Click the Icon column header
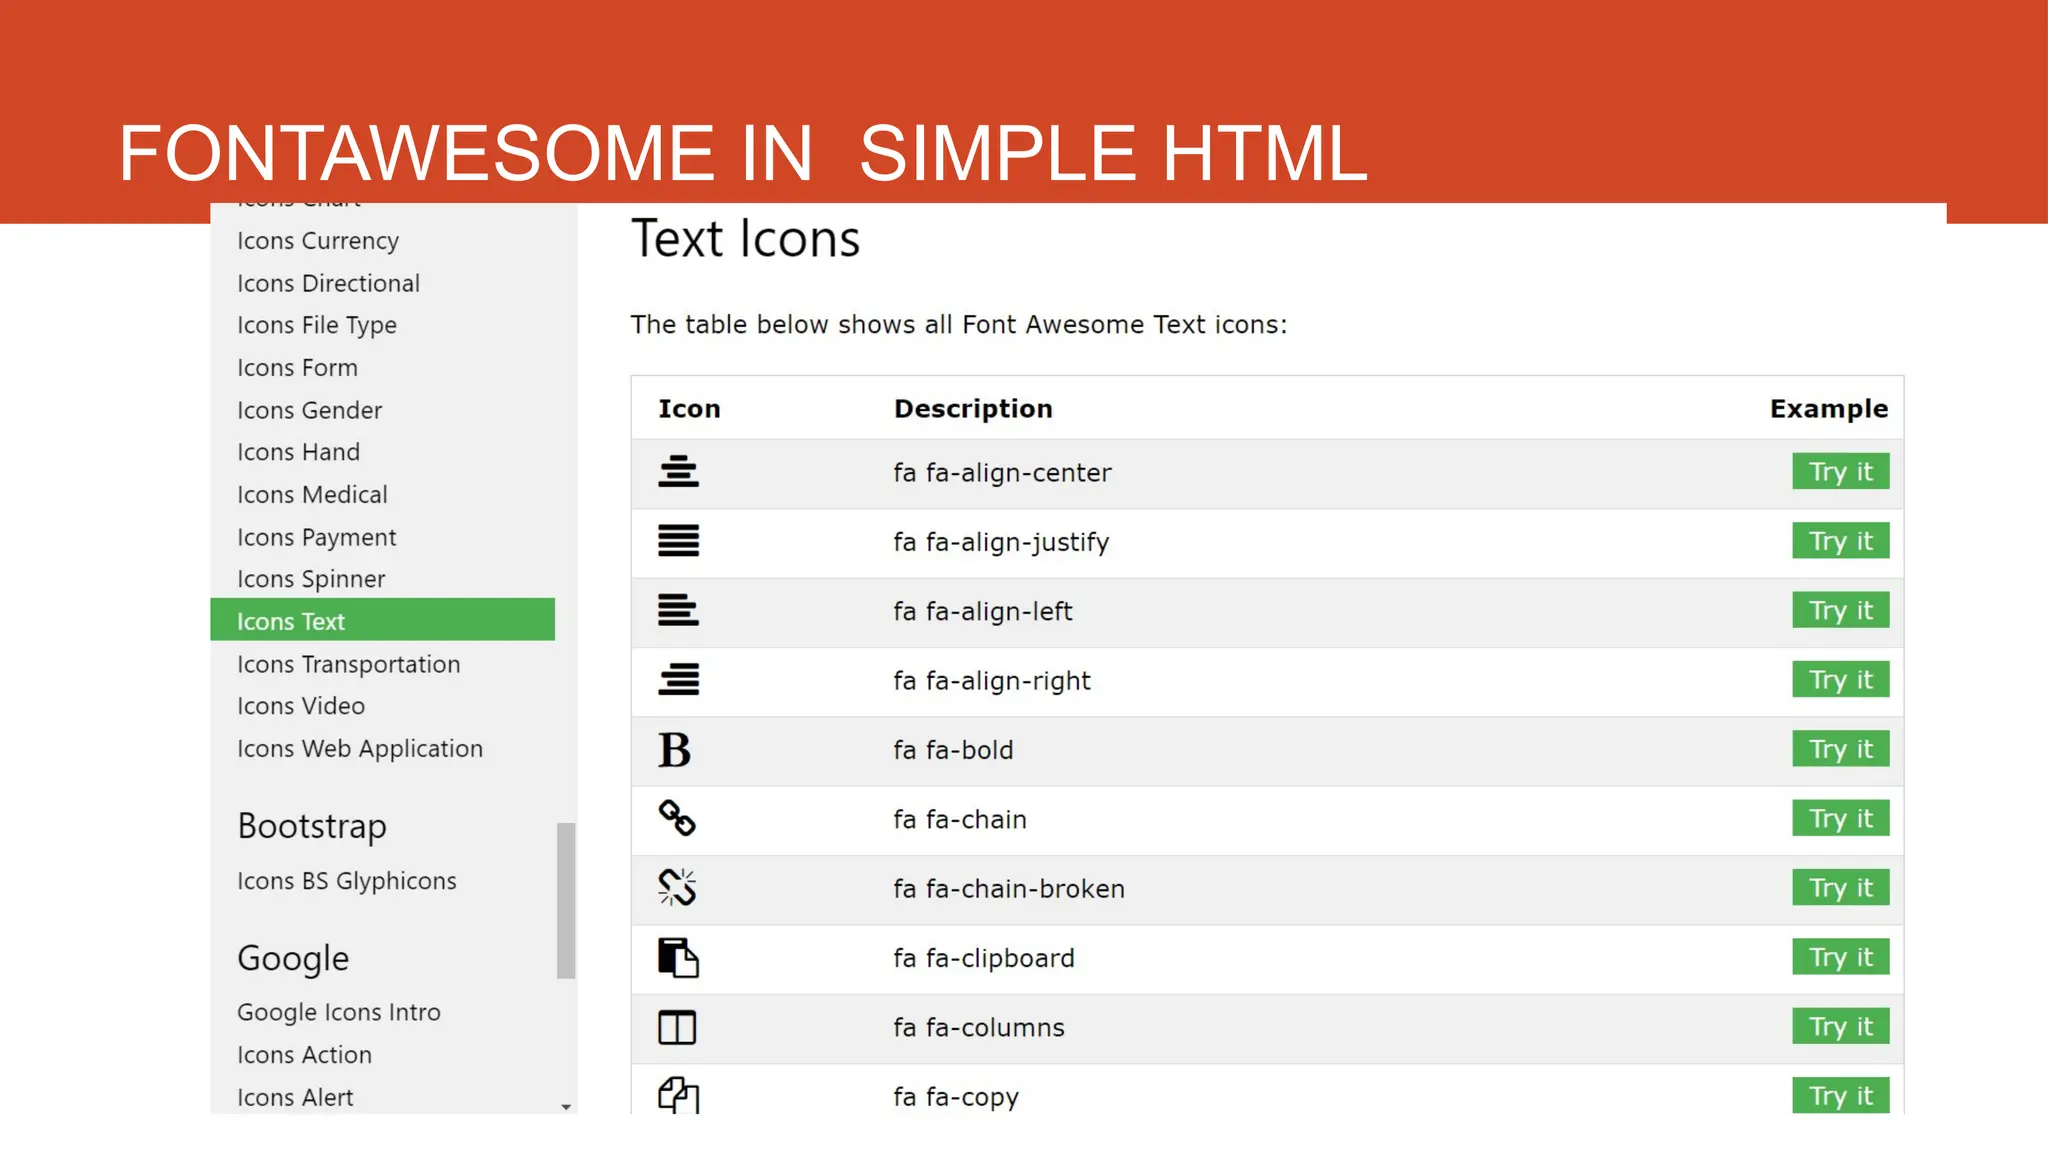The image size is (2048, 1152). pos(689,408)
